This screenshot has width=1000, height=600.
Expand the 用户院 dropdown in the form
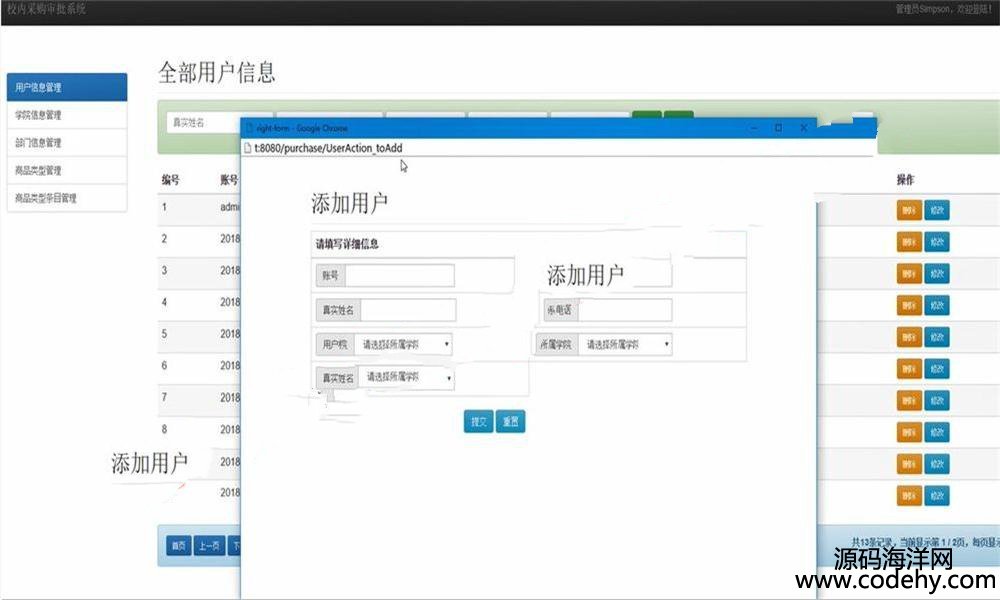[x=403, y=344]
